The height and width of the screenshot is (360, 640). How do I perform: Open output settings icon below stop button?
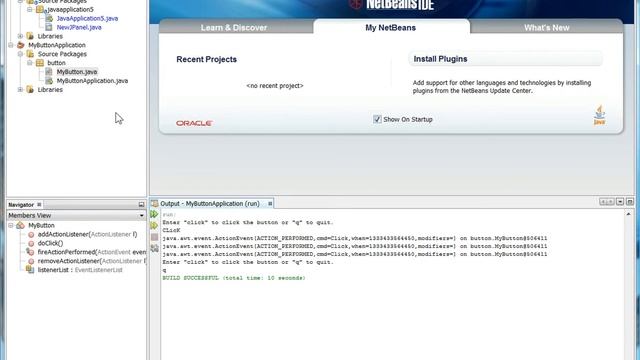coord(154,248)
